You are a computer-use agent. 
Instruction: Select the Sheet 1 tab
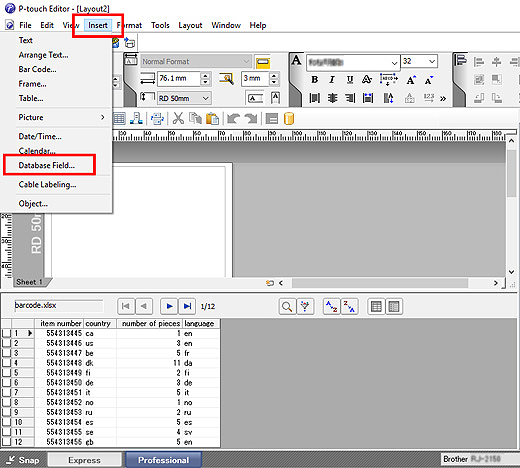[30, 282]
